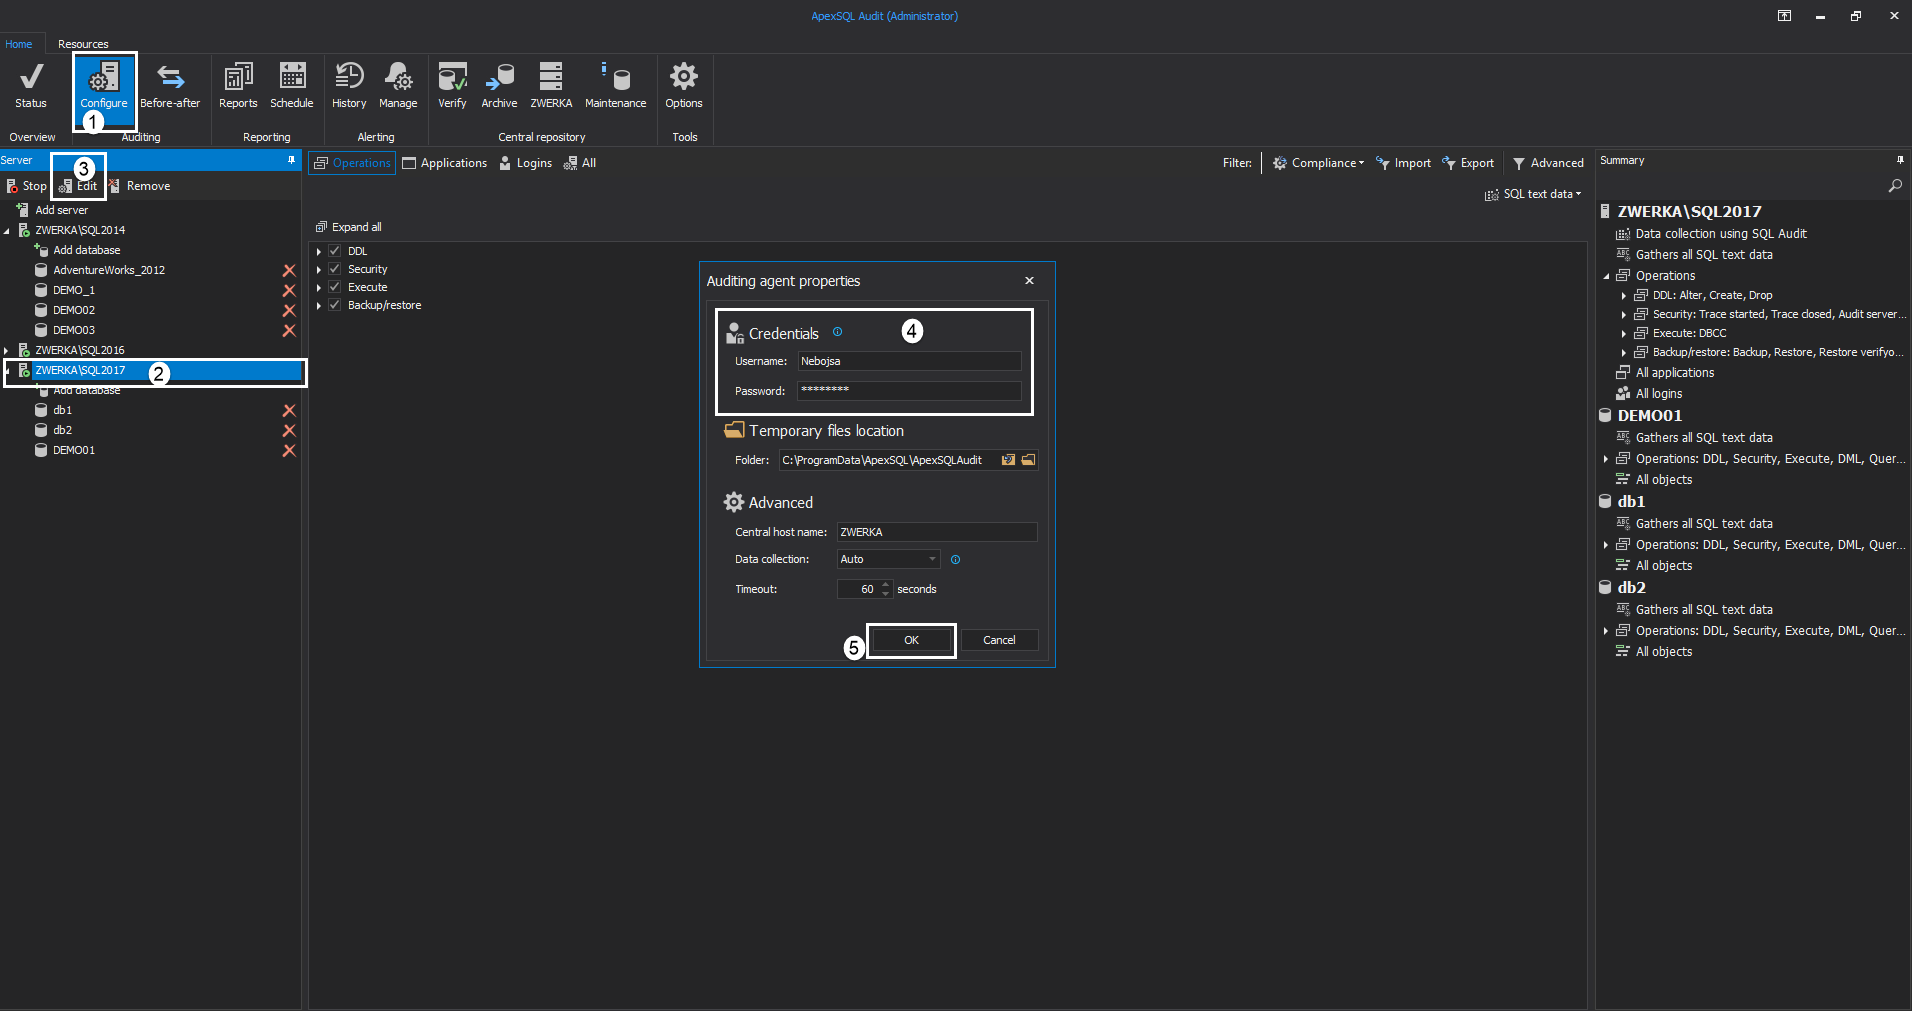Stop auditing on the selected server
This screenshot has height=1011, width=1912.
[x=27, y=186]
